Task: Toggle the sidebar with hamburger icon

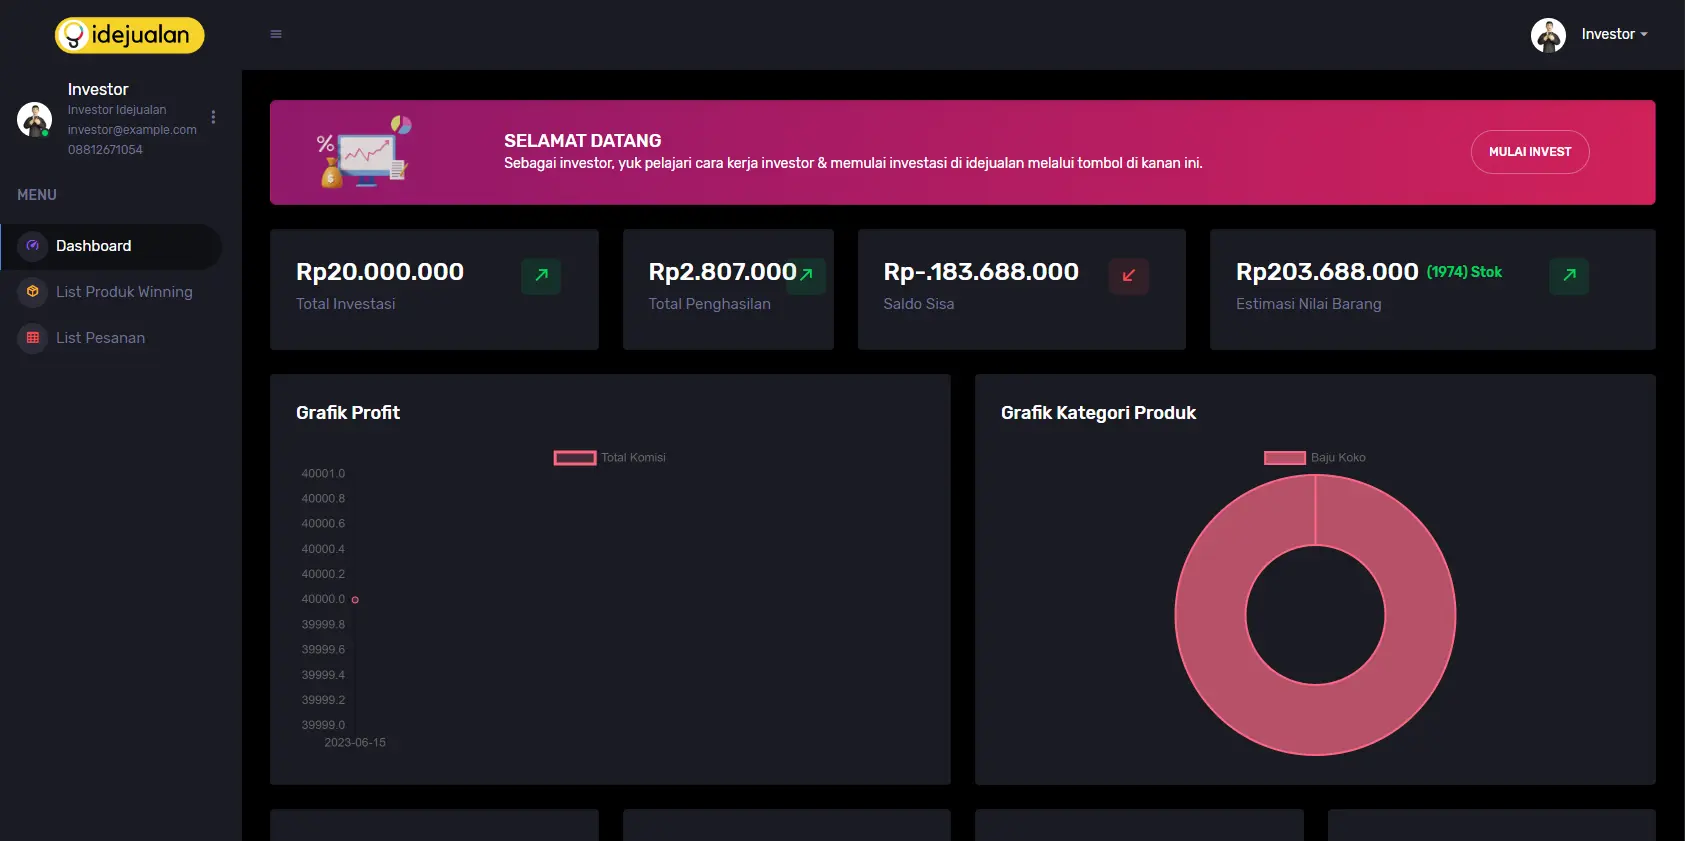Action: pyautogui.click(x=276, y=34)
